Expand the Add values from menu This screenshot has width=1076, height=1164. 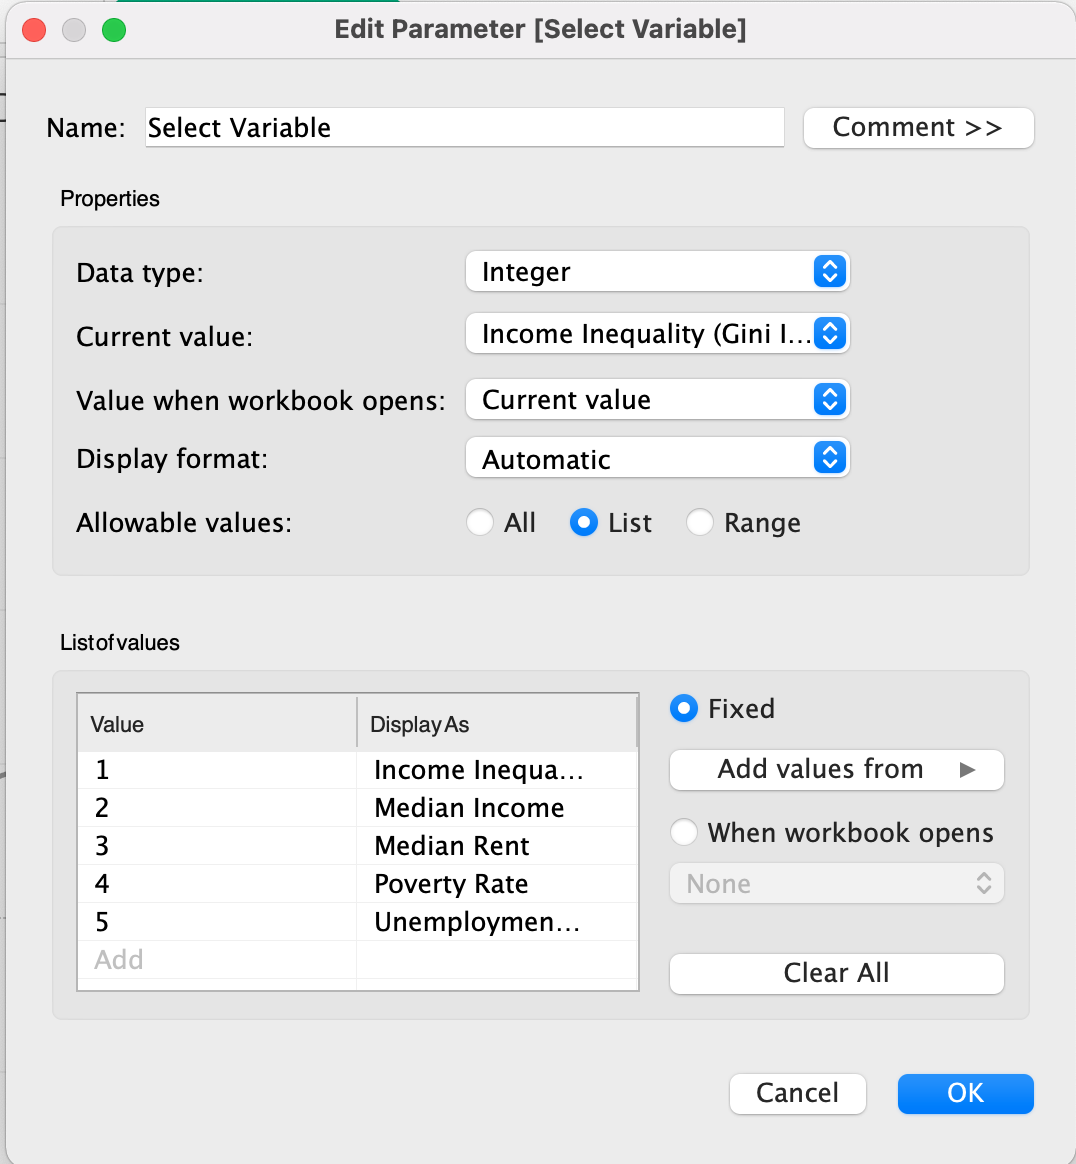(x=836, y=769)
